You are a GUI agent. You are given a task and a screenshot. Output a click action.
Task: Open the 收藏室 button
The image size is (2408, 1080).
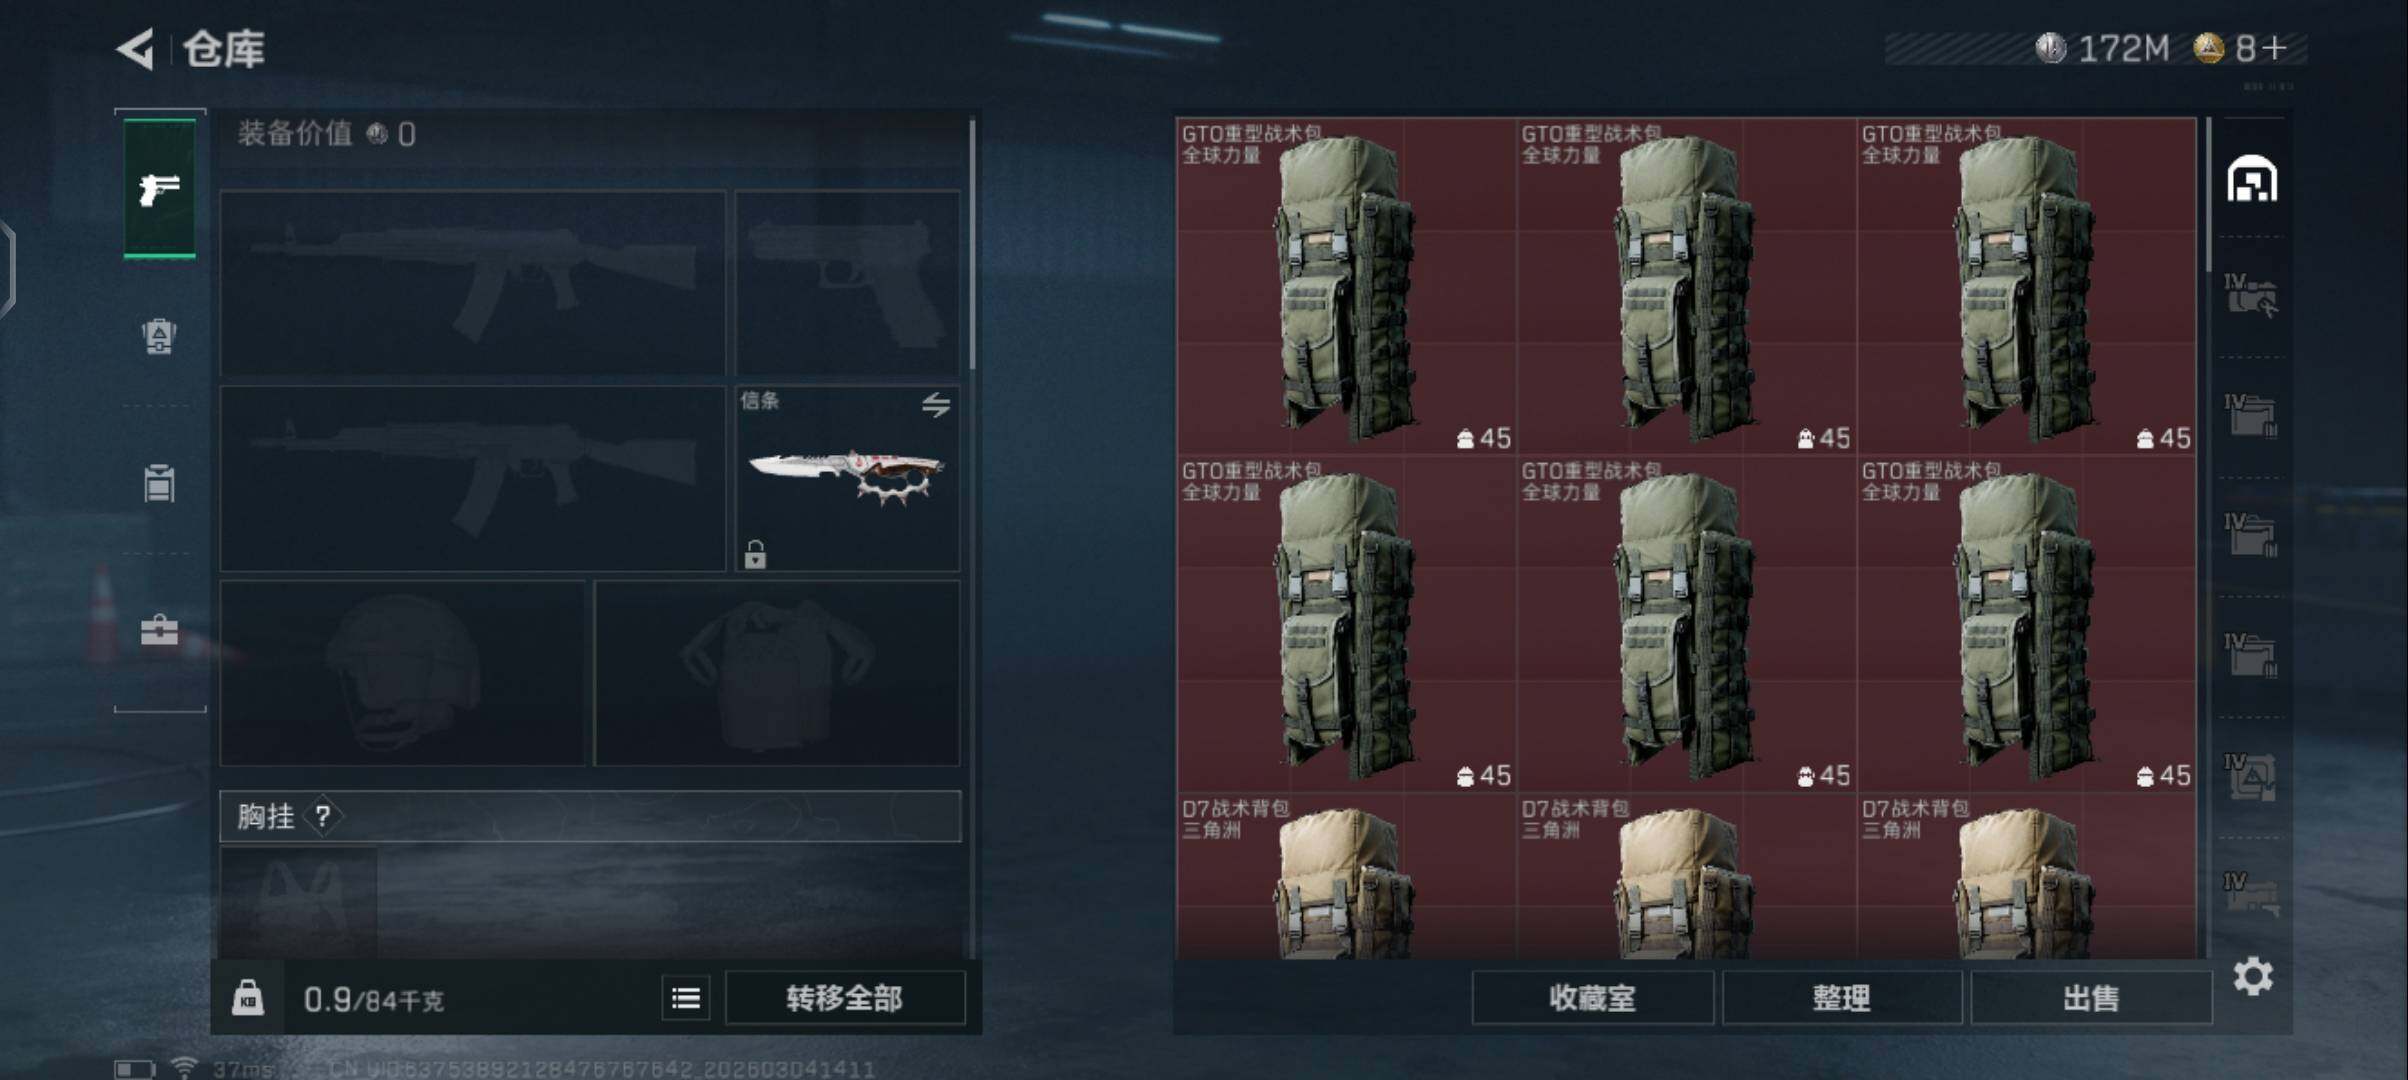(x=1592, y=998)
